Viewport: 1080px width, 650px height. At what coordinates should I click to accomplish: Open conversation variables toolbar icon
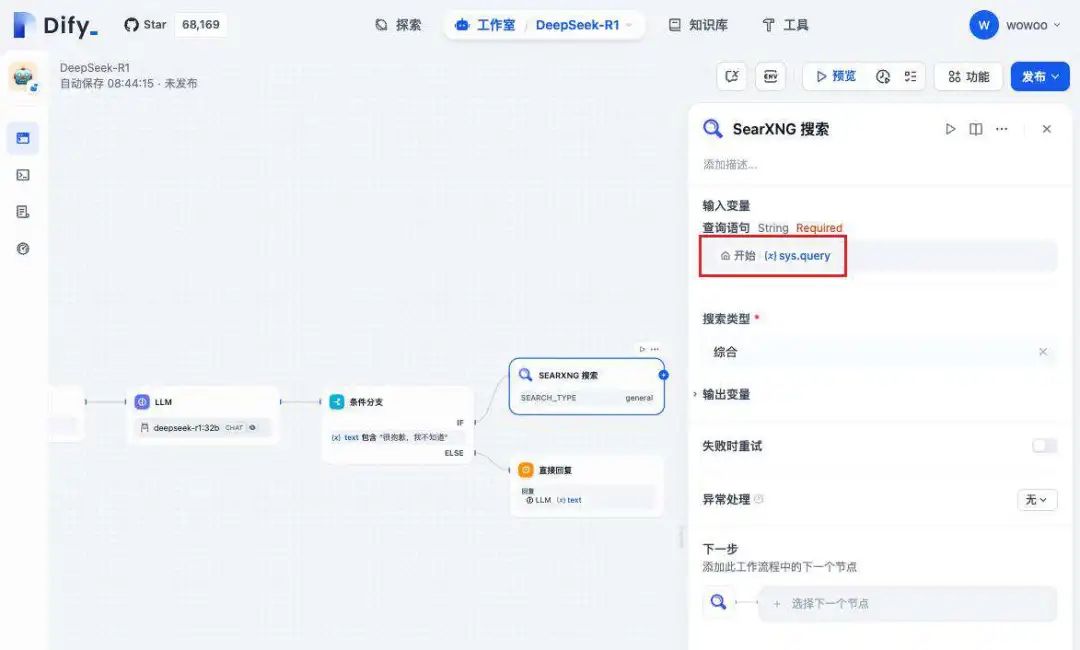731,76
